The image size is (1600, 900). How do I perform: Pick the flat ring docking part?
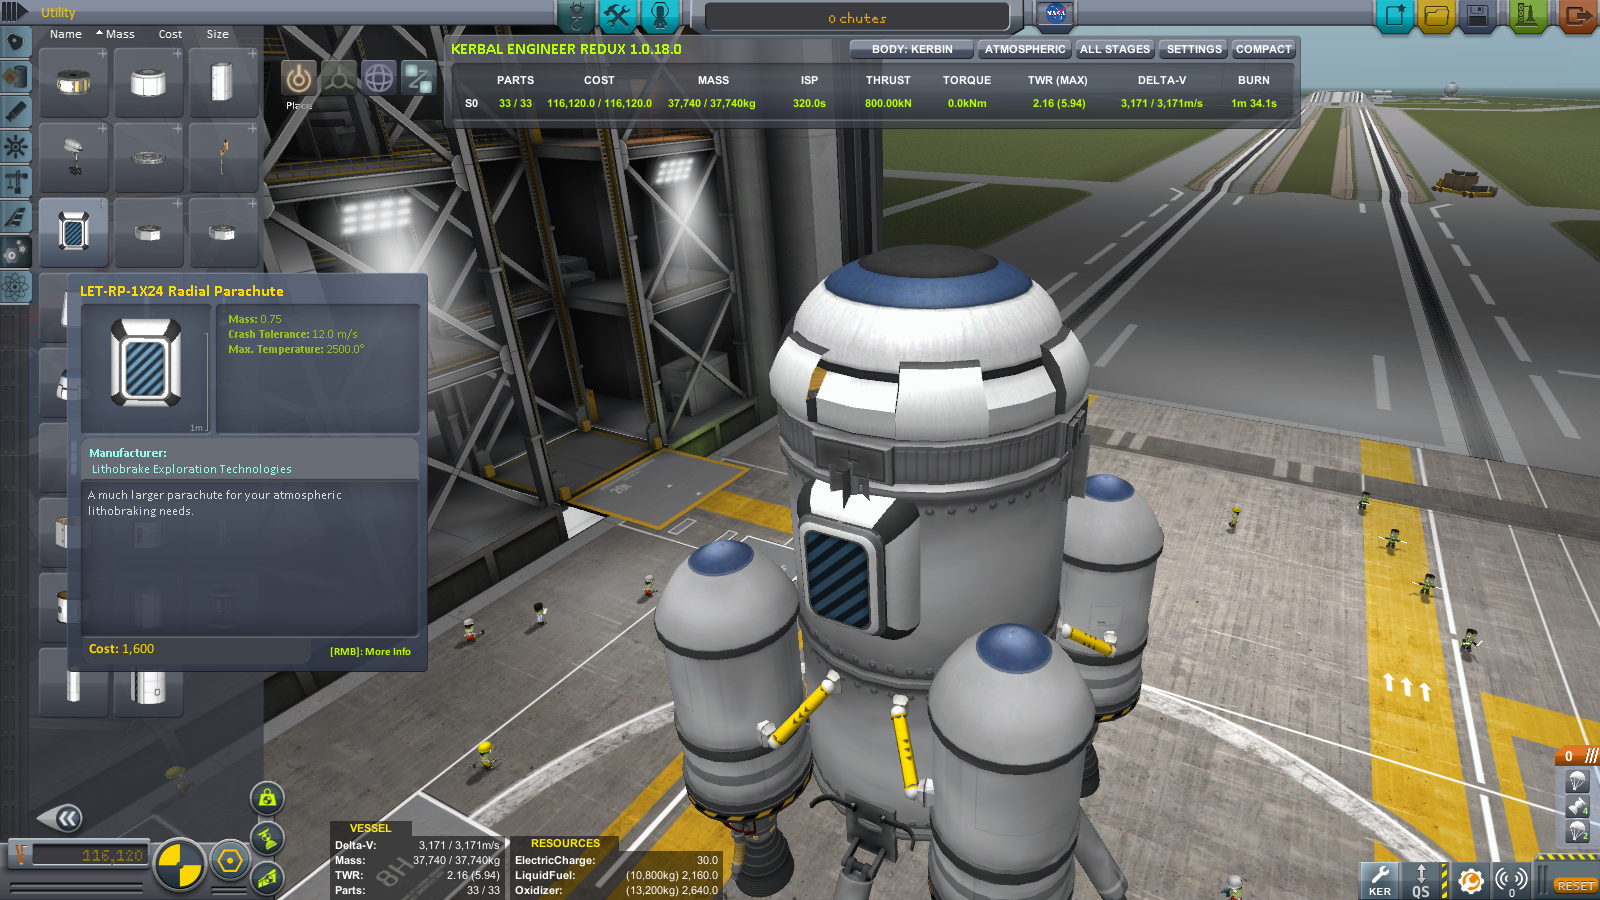click(148, 157)
